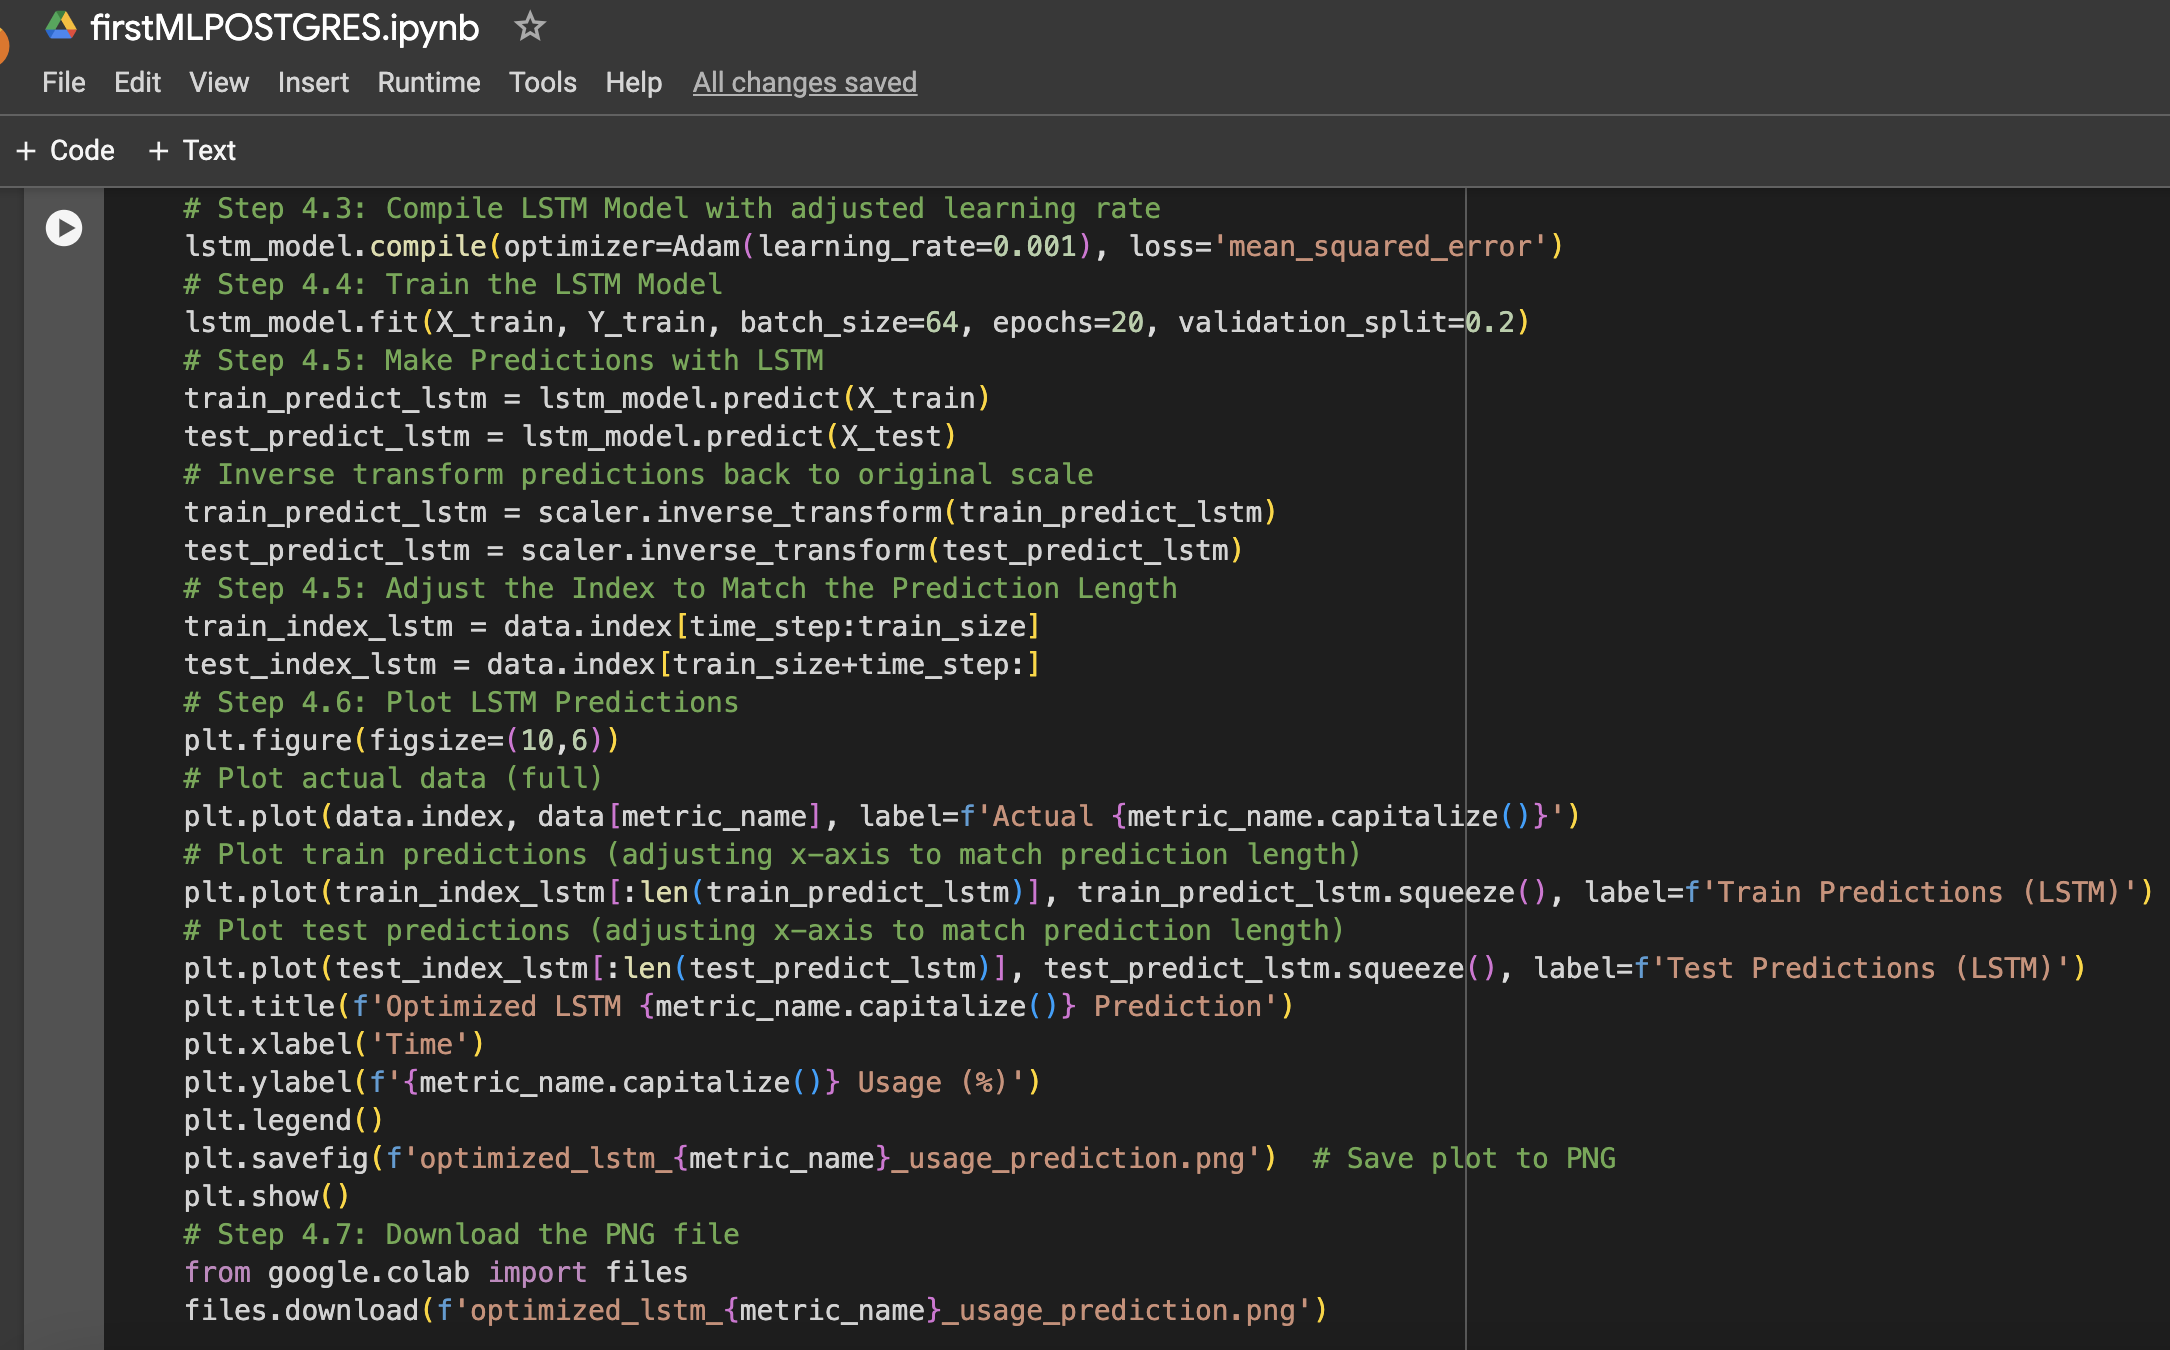Add a new code cell with + Code
The height and width of the screenshot is (1350, 2170).
[64, 150]
